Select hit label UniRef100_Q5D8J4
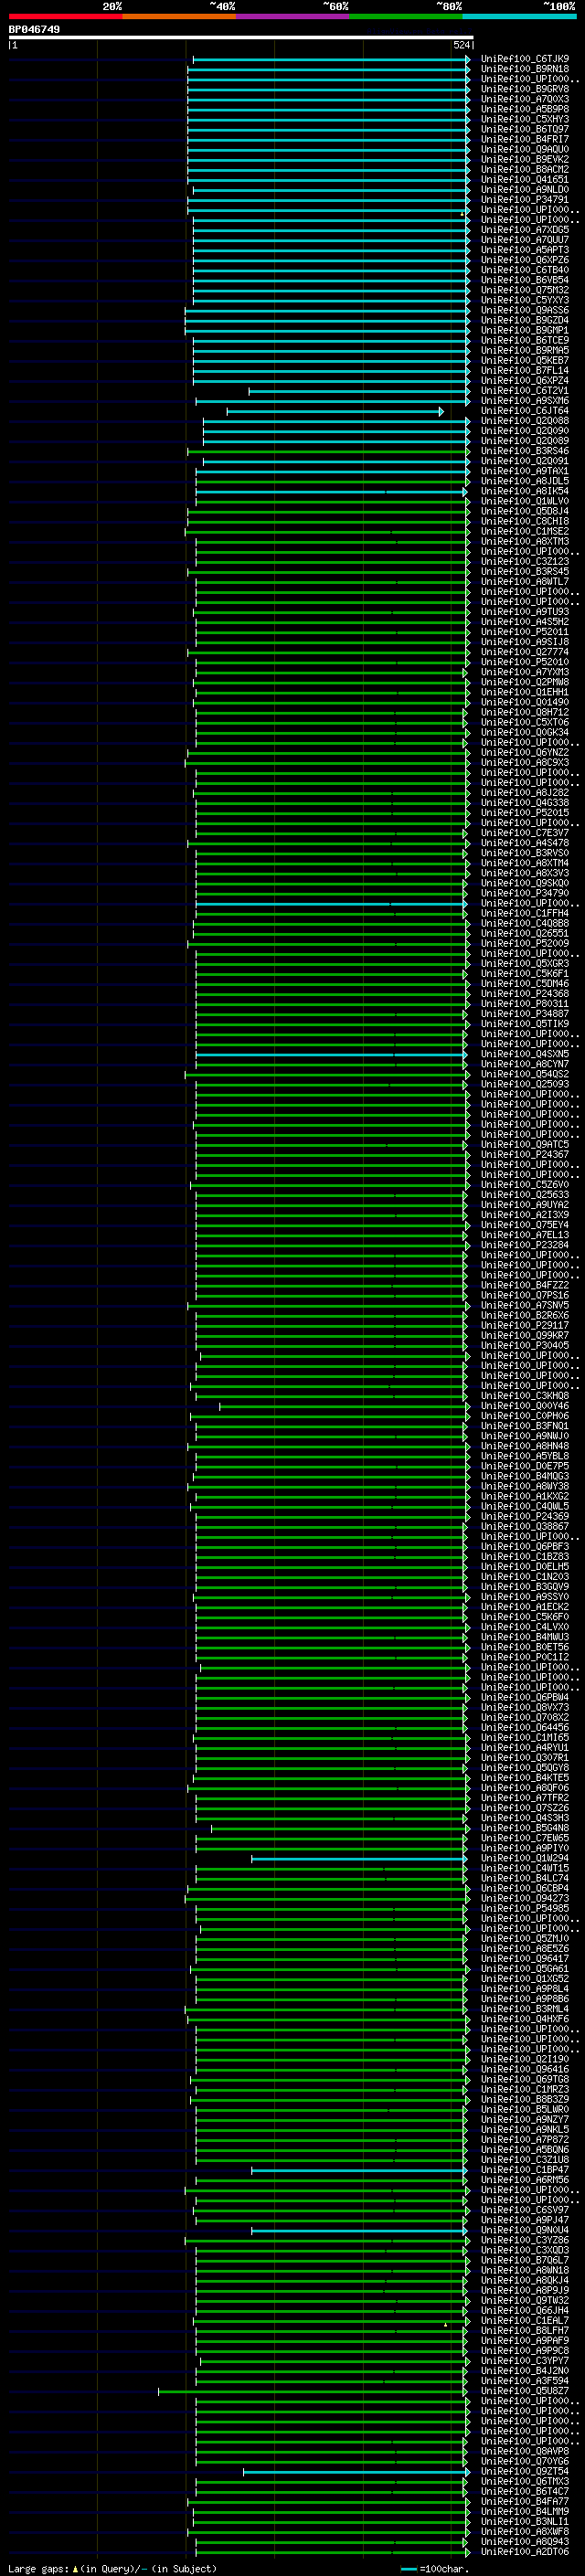 point(525,511)
